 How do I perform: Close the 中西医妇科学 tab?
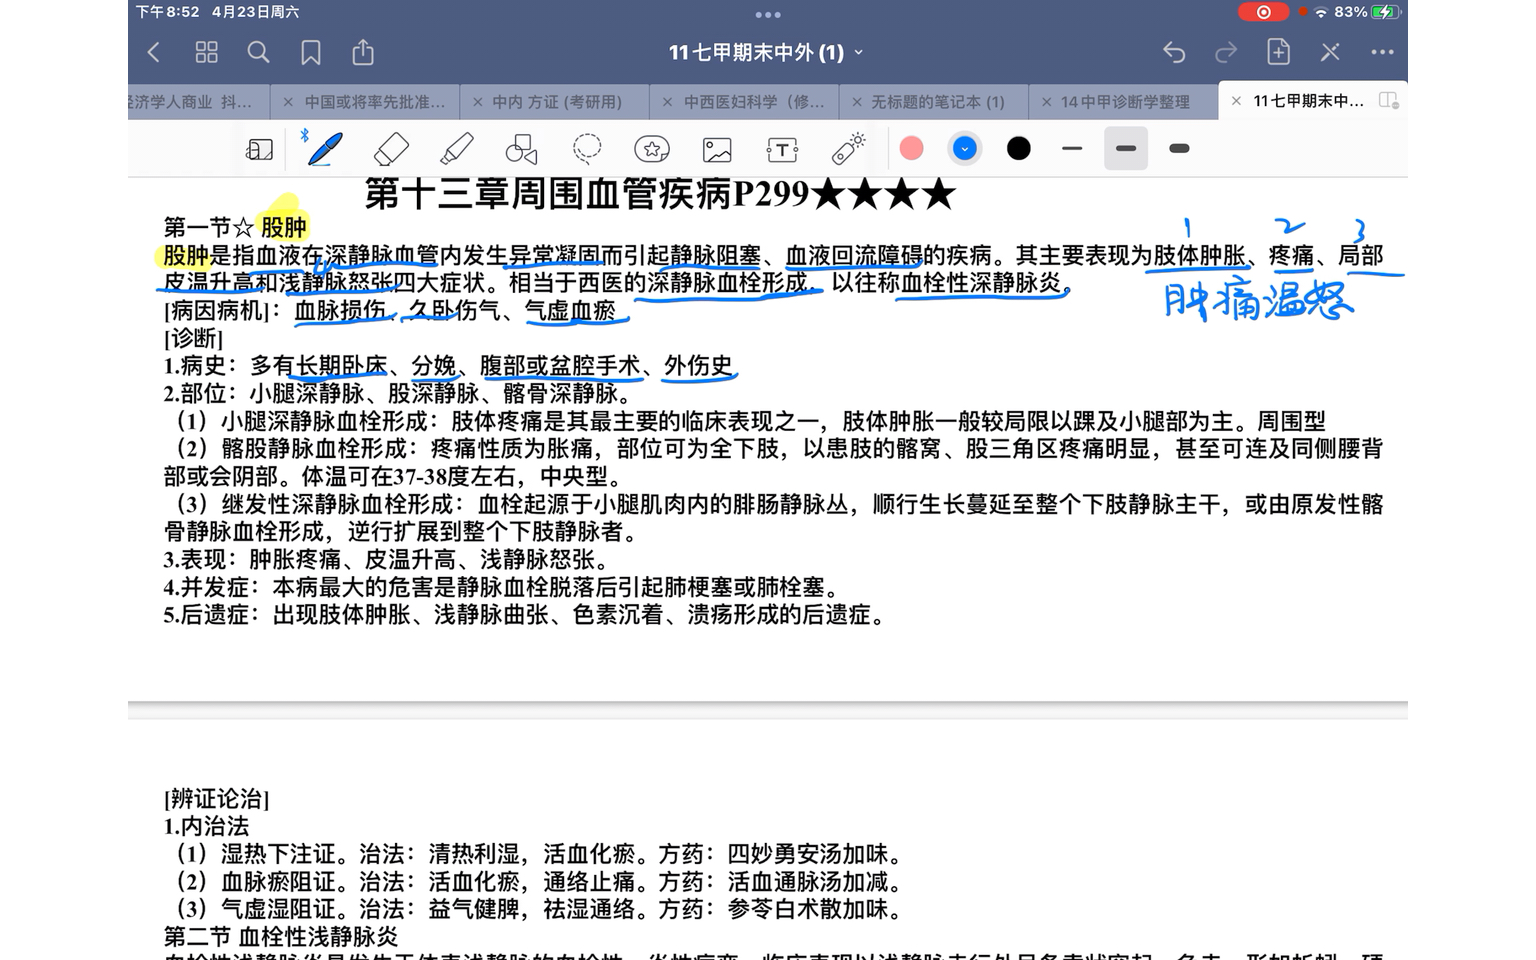pos(667,102)
